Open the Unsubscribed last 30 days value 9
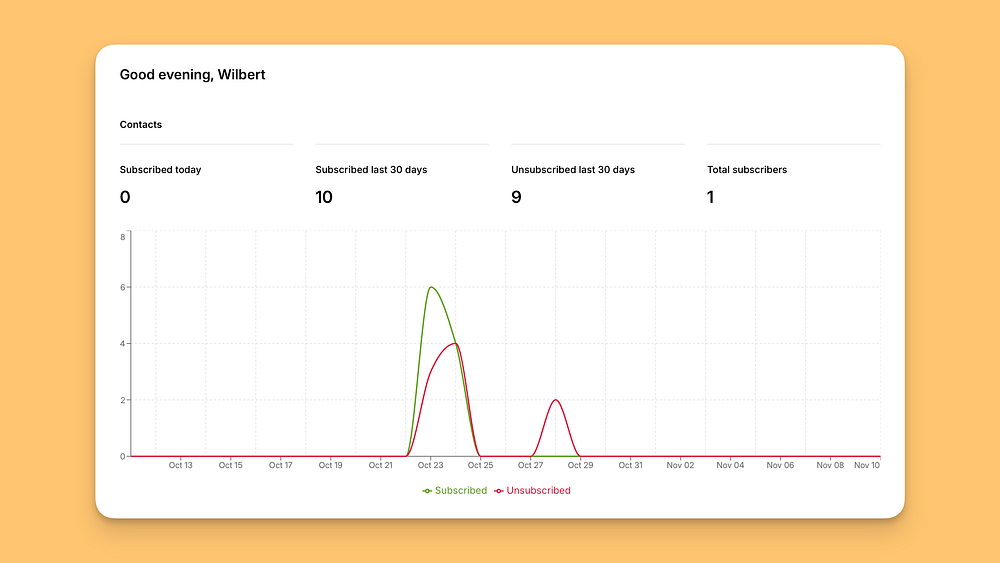Screen dimensions: 1000x563 [x=517, y=197]
